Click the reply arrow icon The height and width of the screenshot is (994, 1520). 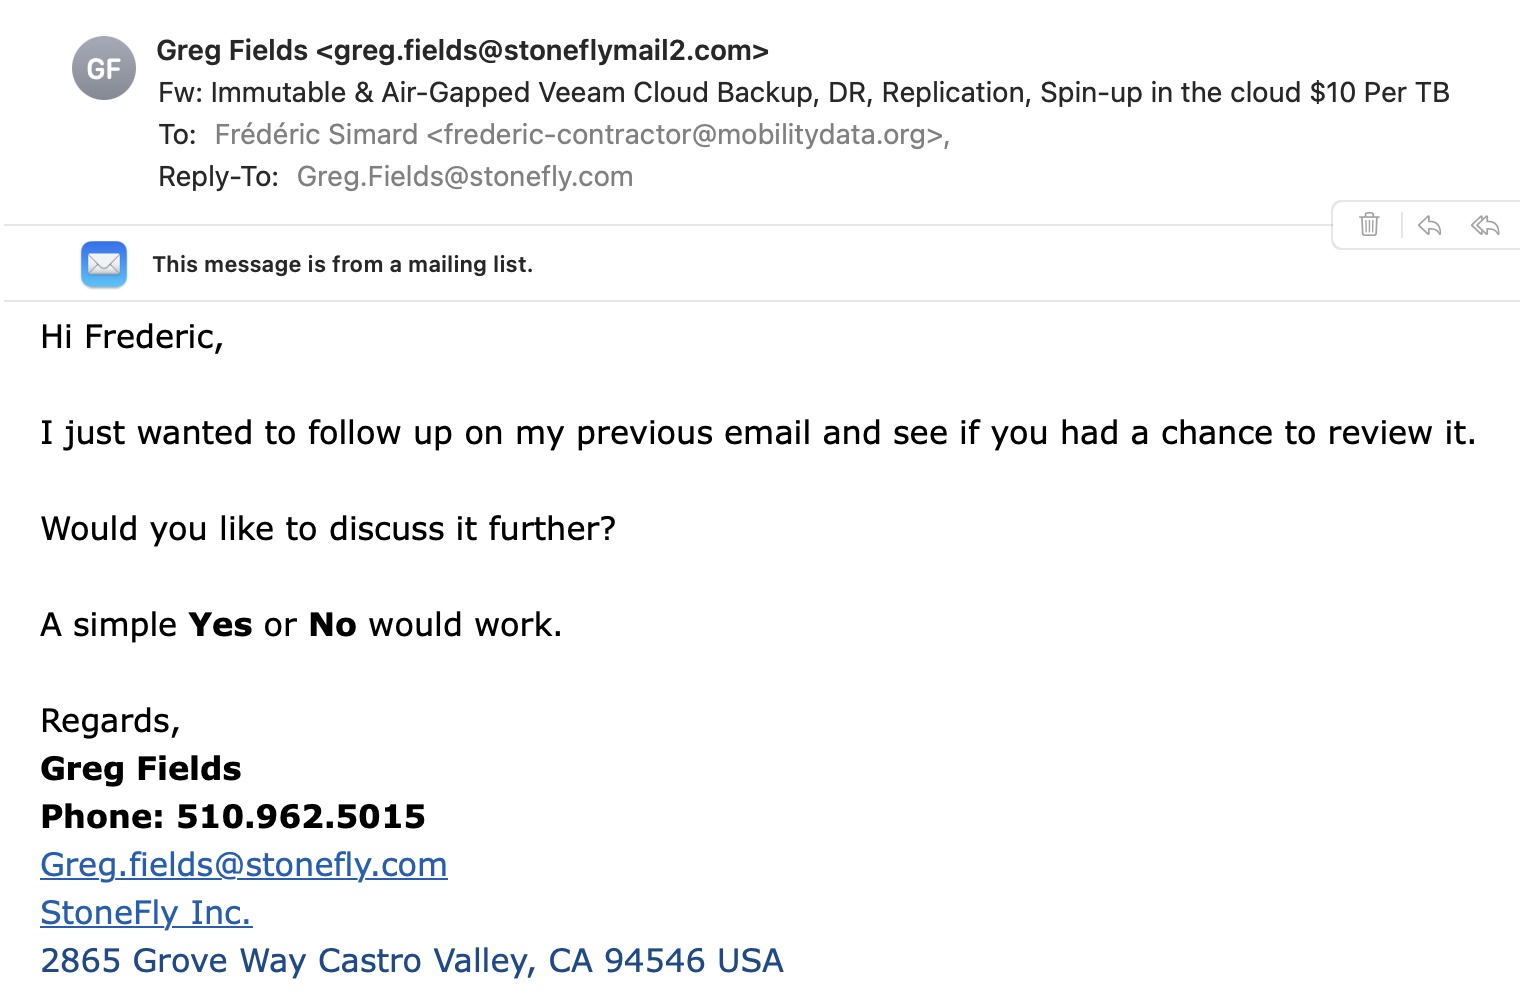point(1429,225)
